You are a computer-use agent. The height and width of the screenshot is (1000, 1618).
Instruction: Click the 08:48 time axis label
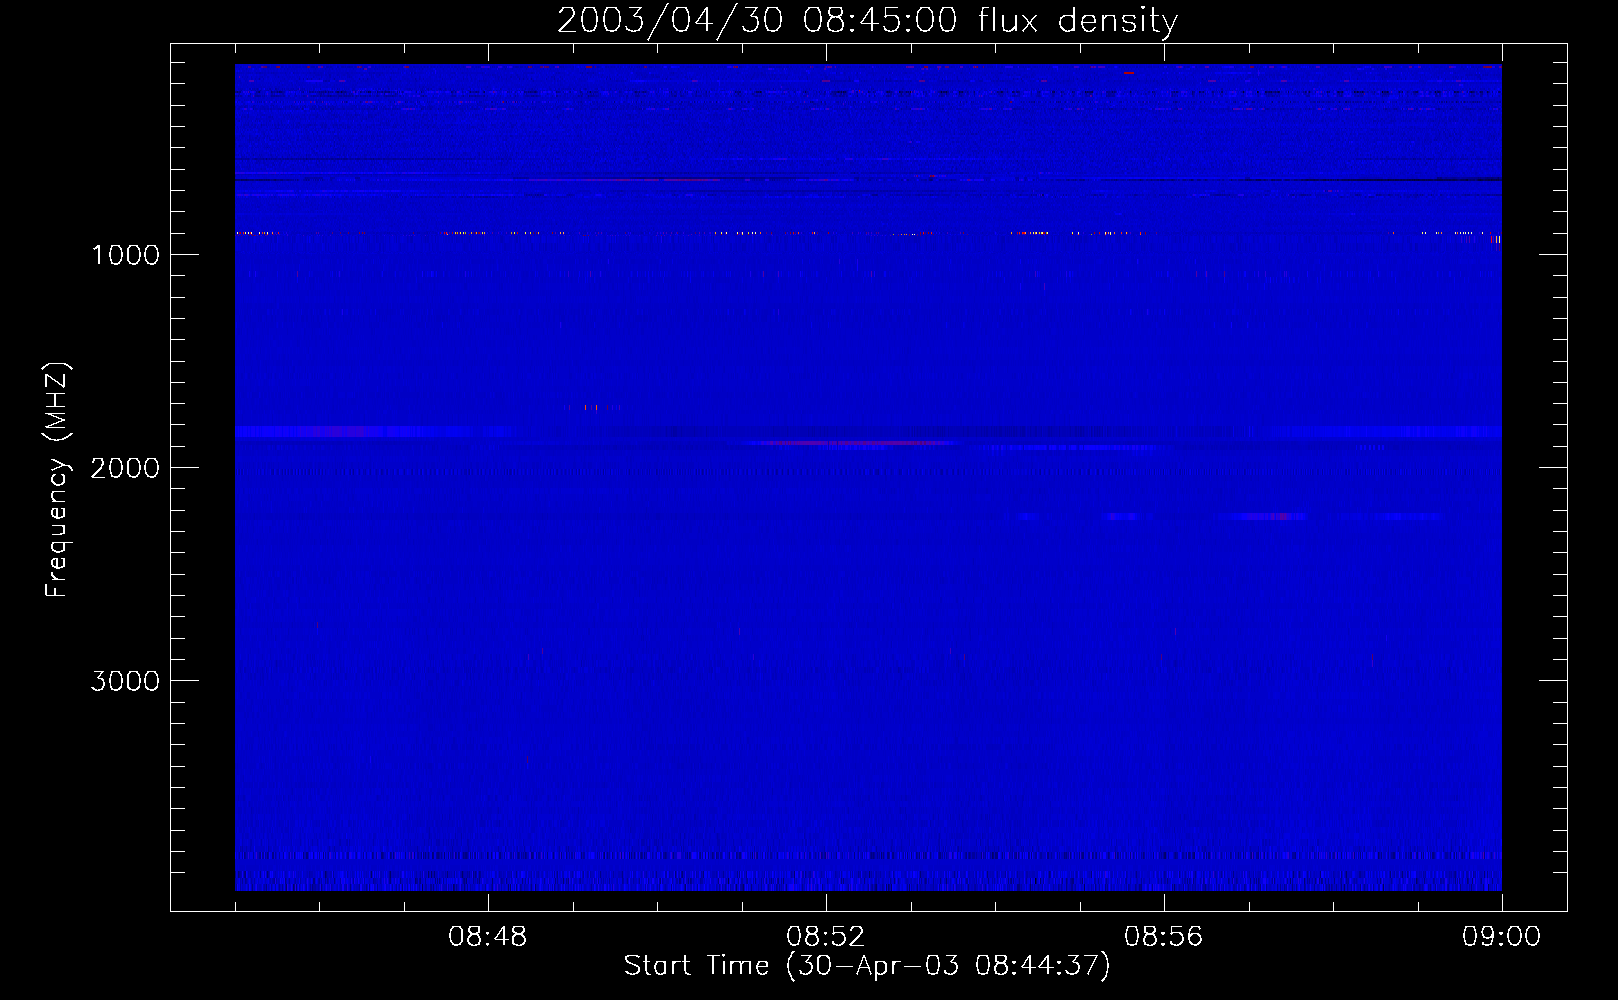click(x=487, y=937)
